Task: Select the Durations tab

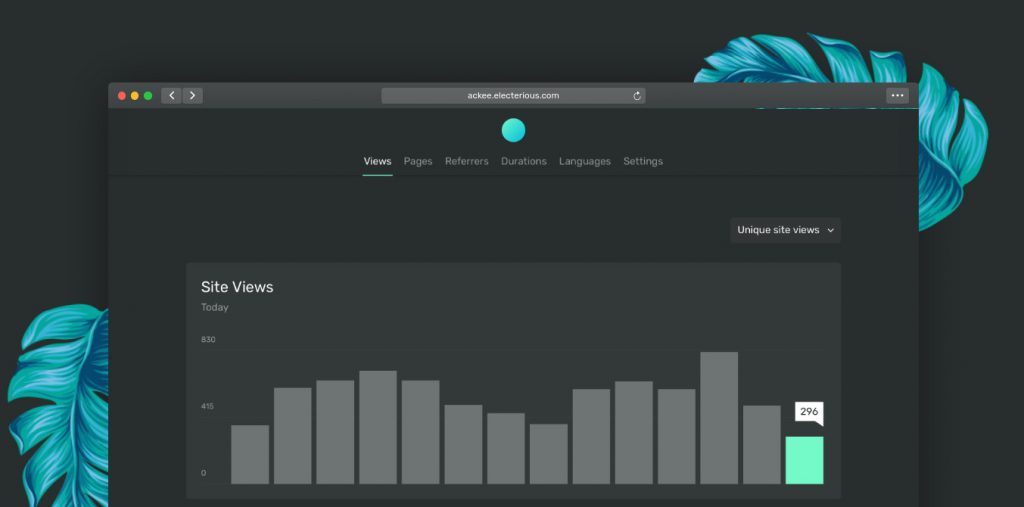Action: click(524, 161)
